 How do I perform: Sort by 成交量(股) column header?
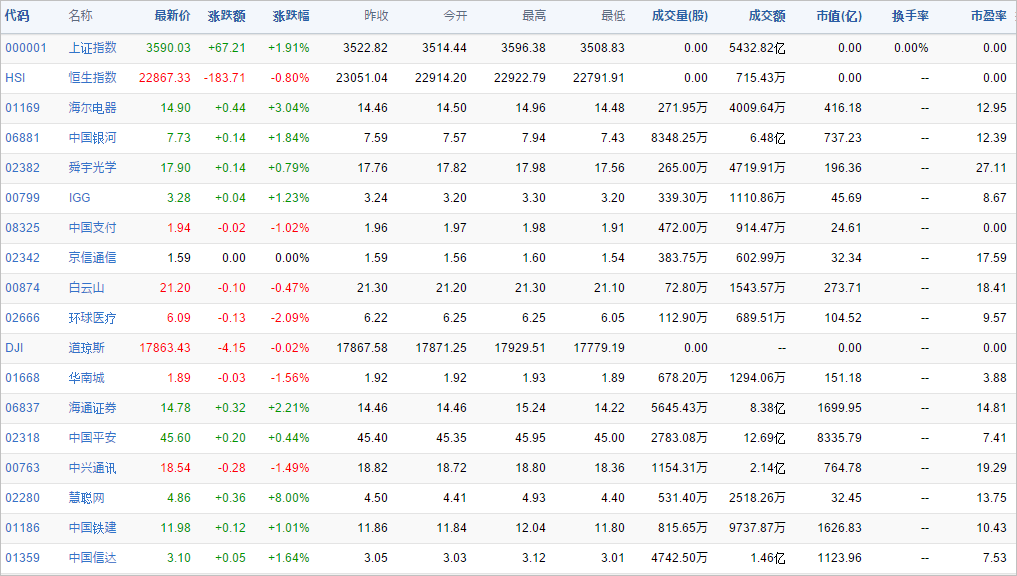pos(679,16)
